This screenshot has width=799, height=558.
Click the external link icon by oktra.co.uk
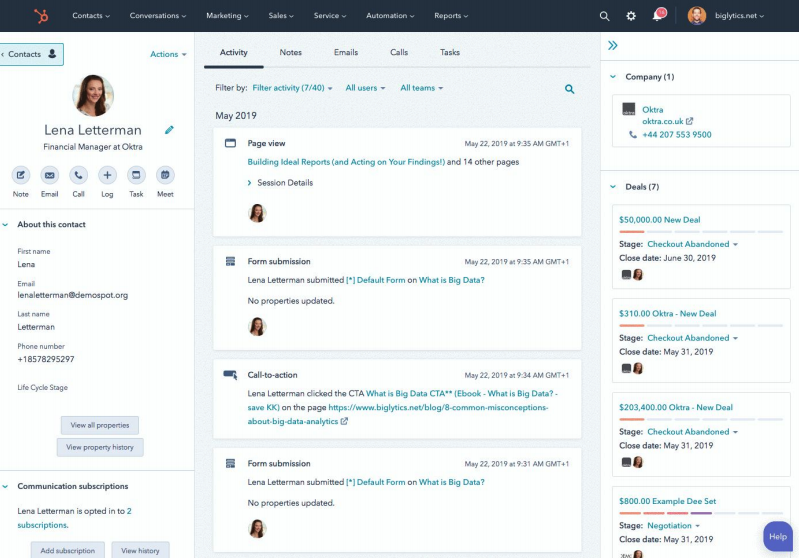click(689, 121)
